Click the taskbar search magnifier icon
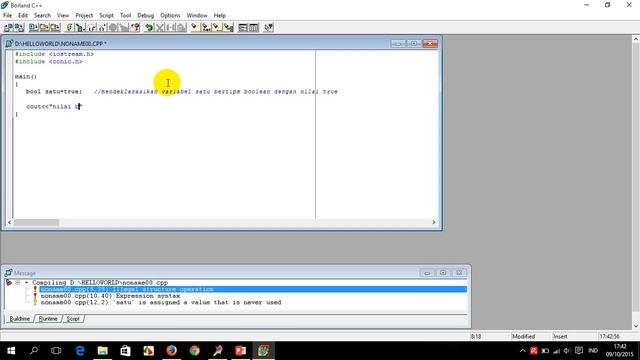 [34, 351]
